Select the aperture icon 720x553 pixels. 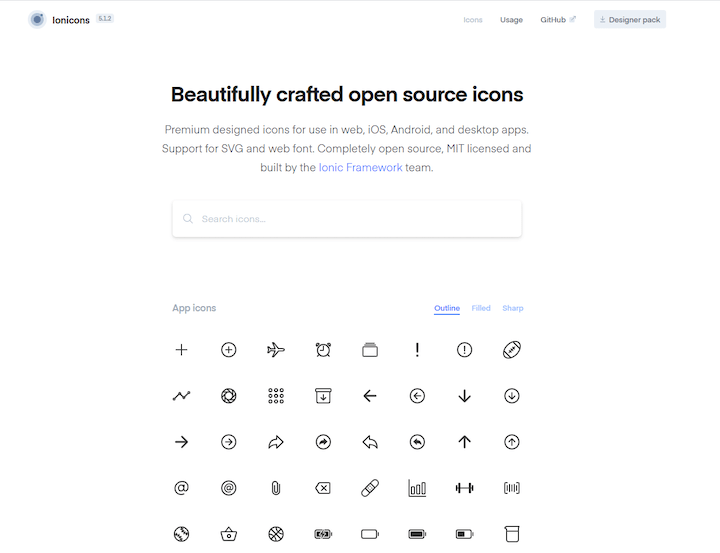tap(228, 396)
